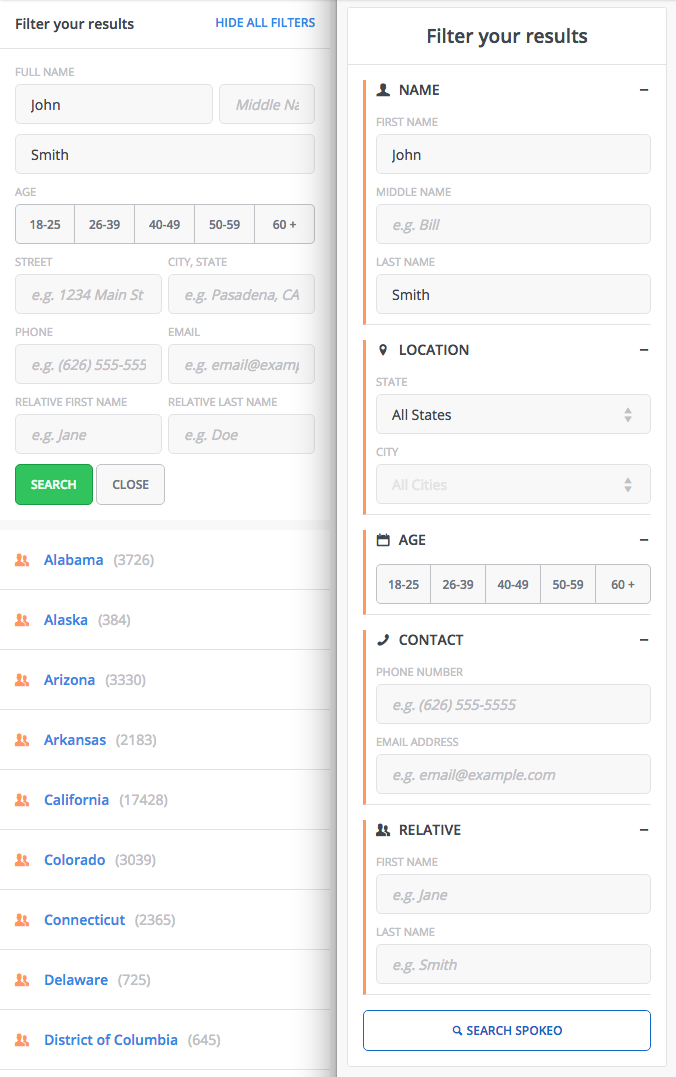Click the two-person icon in RELATIVE header
Viewport: 676px width, 1077px height.
pos(383,830)
